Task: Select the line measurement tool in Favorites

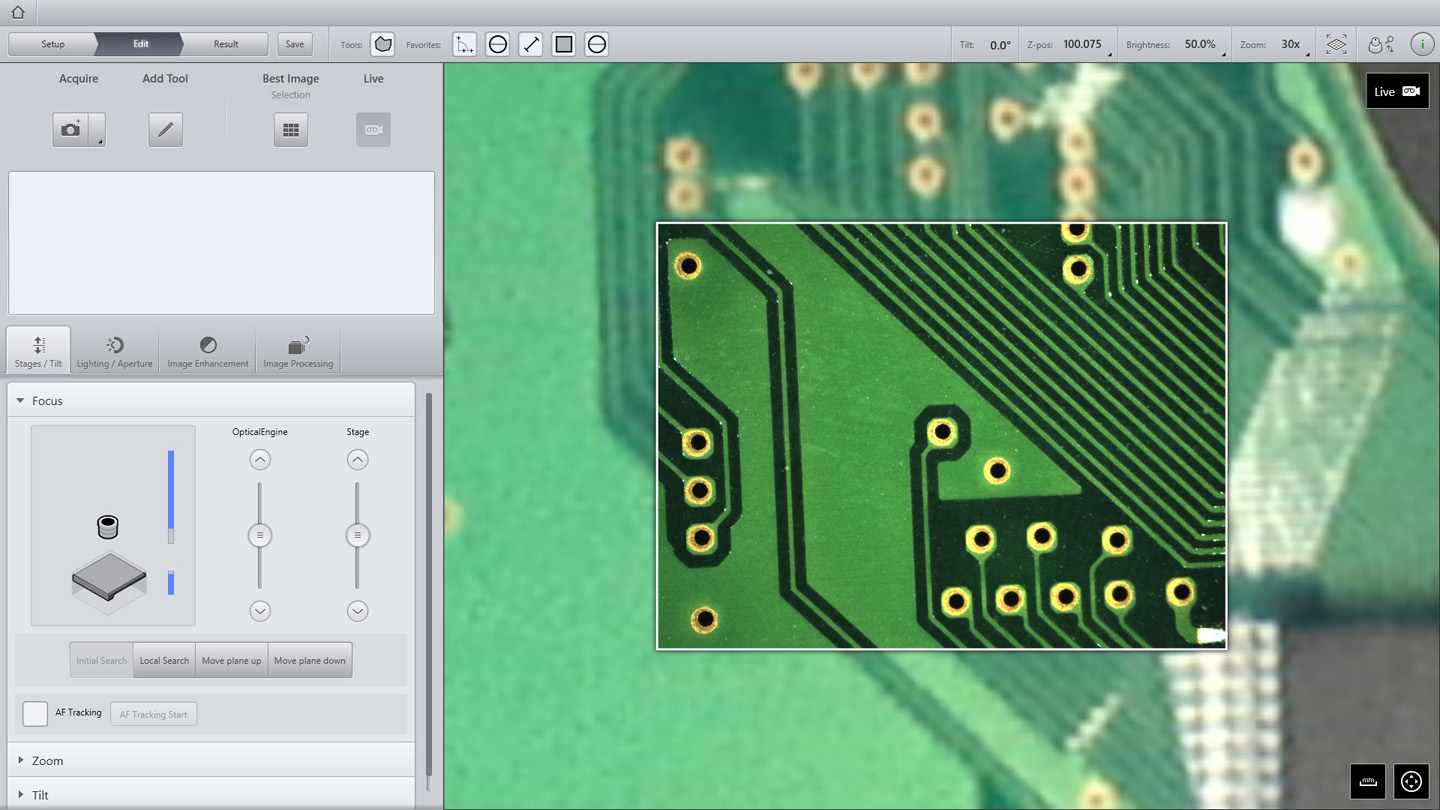Action: point(531,44)
